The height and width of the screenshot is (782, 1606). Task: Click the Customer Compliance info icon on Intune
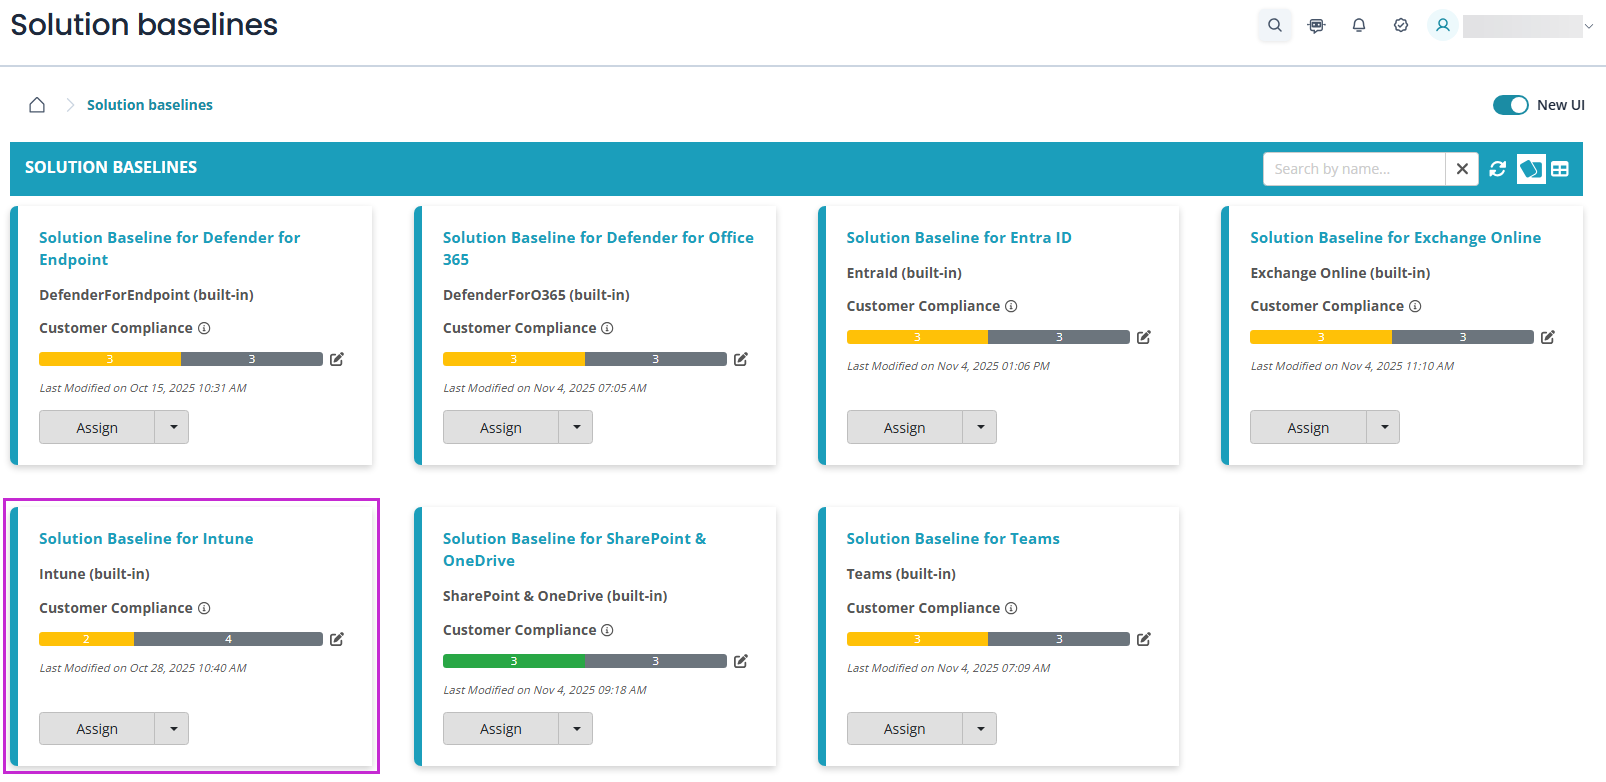click(204, 608)
